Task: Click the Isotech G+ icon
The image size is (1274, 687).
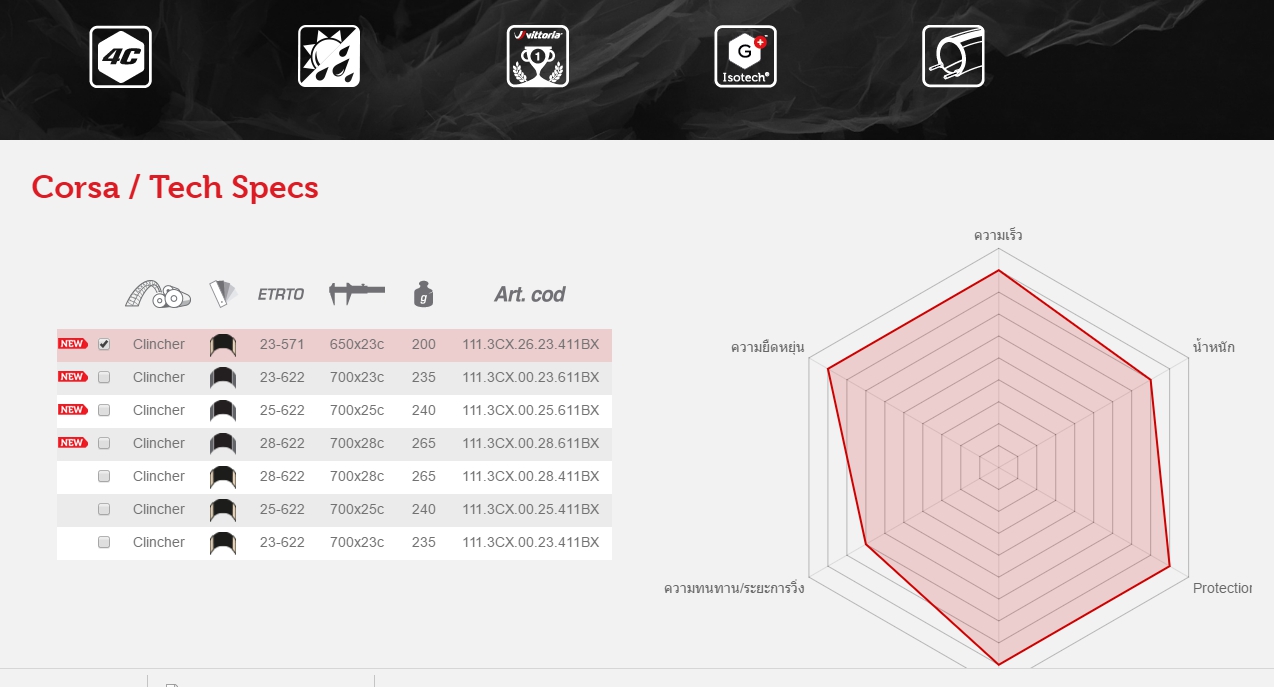Action: coord(746,57)
